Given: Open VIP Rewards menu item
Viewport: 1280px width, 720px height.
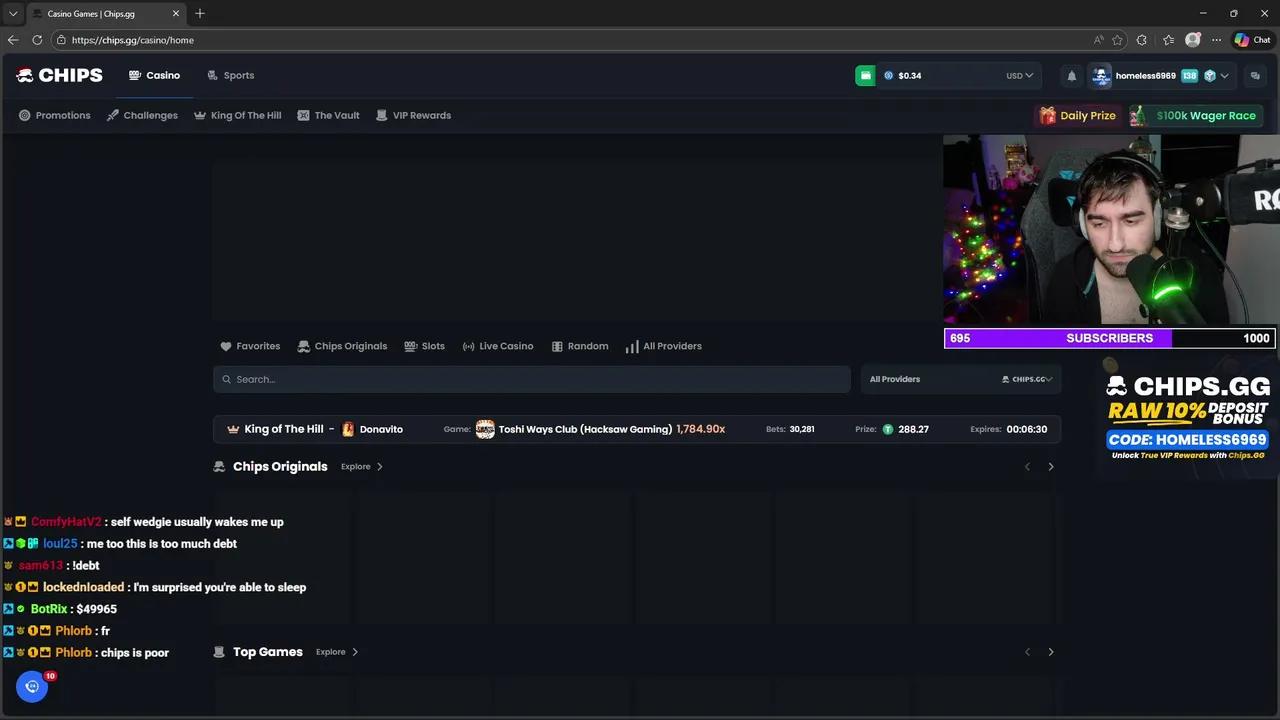Looking at the screenshot, I should coord(413,115).
